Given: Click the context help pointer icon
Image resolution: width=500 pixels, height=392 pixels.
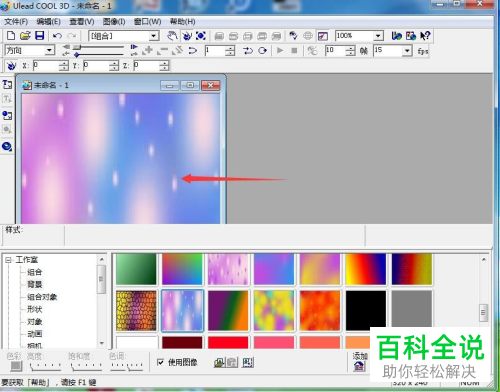Looking at the screenshot, I should (x=425, y=36).
